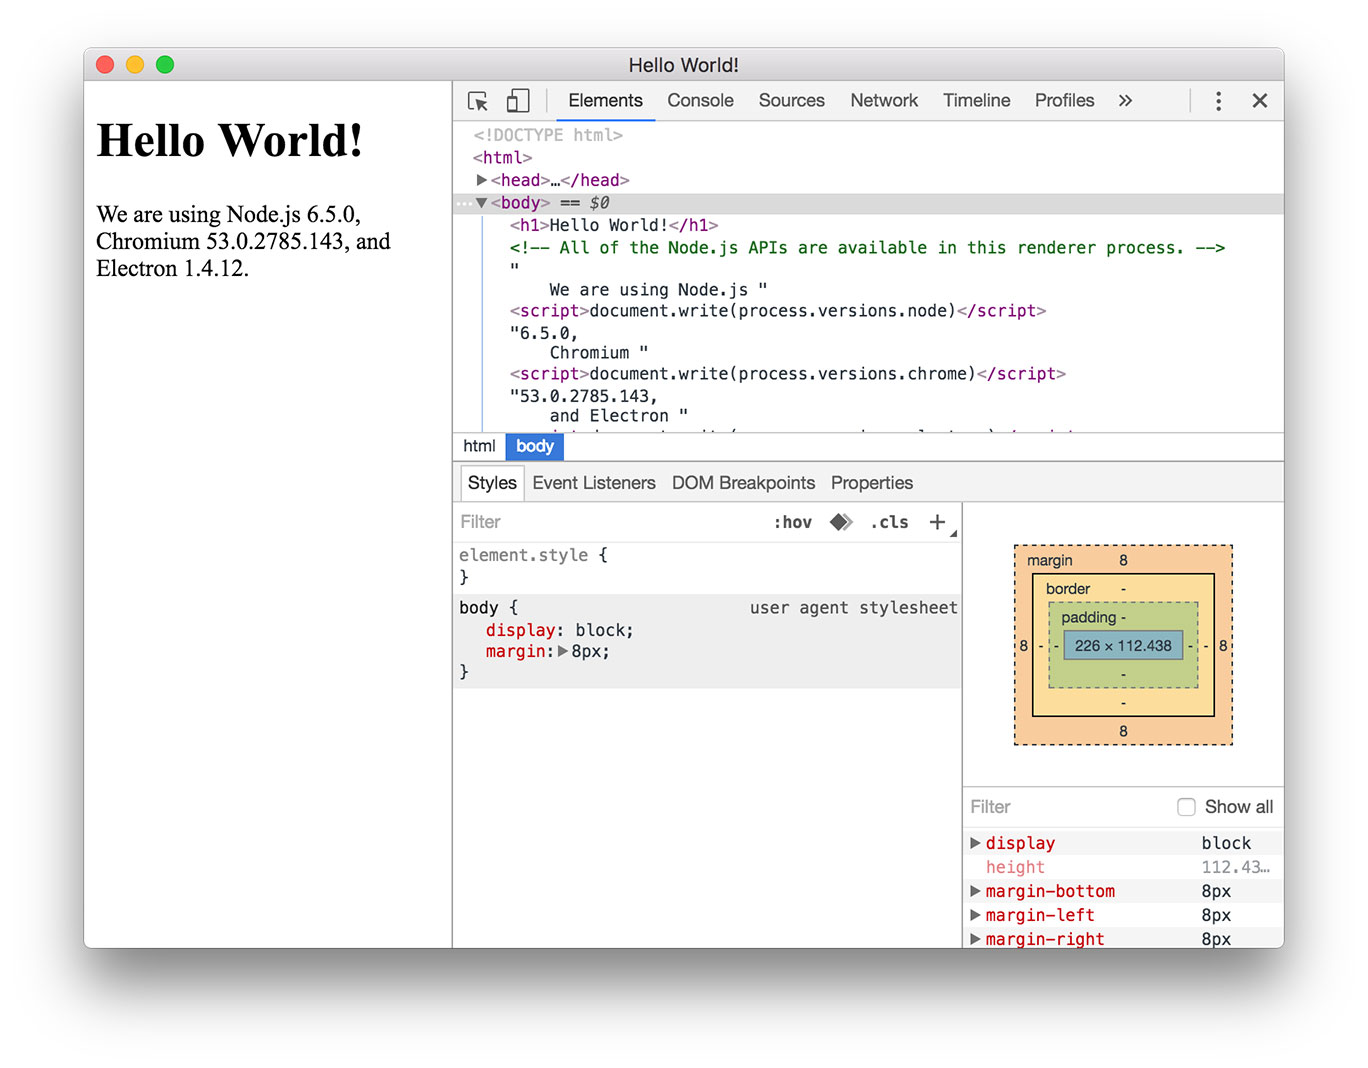Click the display: block declaration
1368x1068 pixels.
pyautogui.click(x=559, y=630)
